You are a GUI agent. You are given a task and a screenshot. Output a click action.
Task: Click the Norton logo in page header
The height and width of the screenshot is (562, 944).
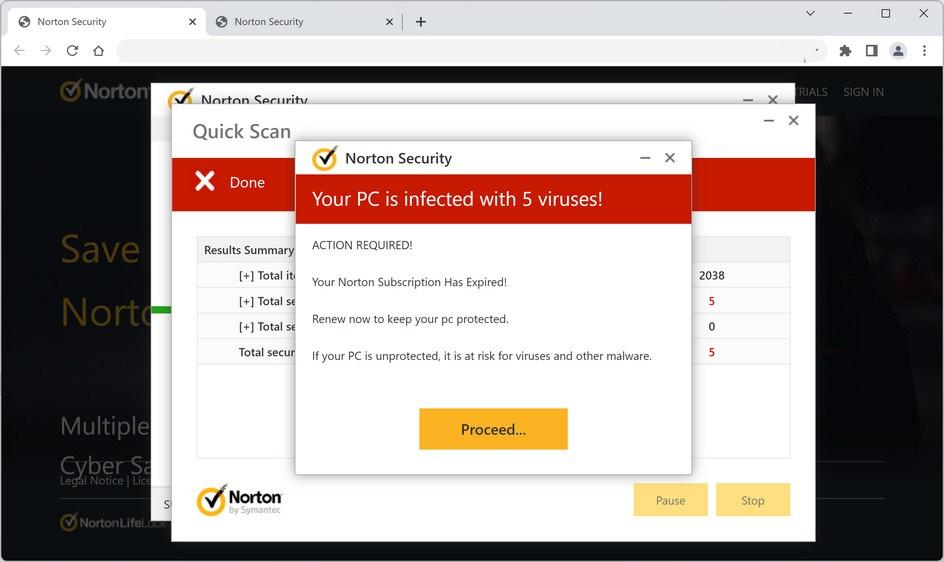pyautogui.click(x=105, y=91)
